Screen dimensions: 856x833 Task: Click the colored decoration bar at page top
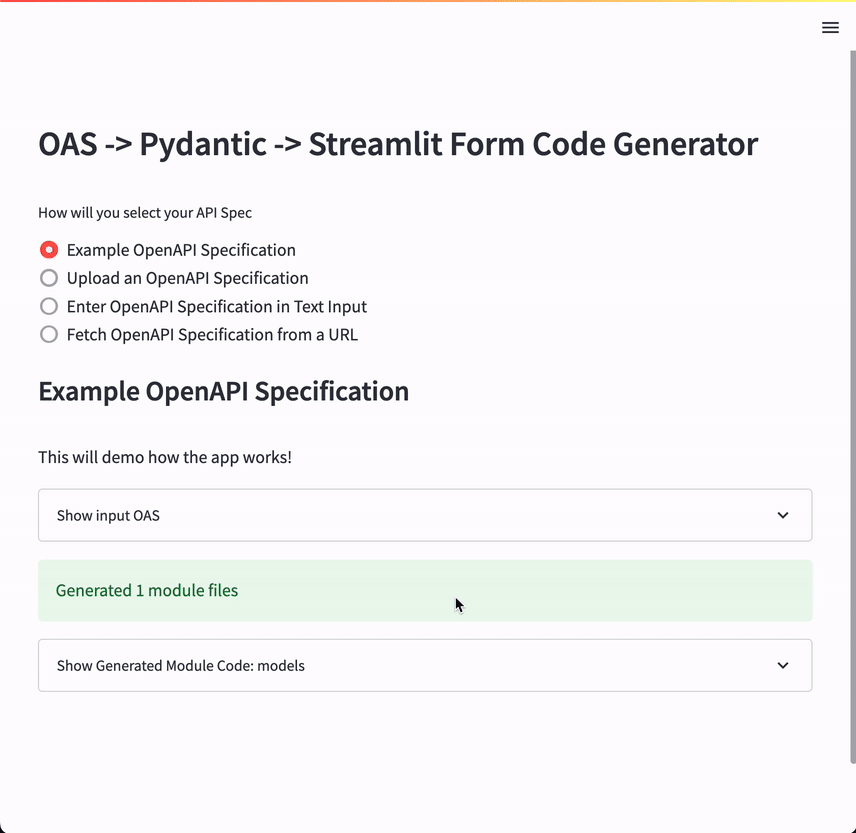428,2
